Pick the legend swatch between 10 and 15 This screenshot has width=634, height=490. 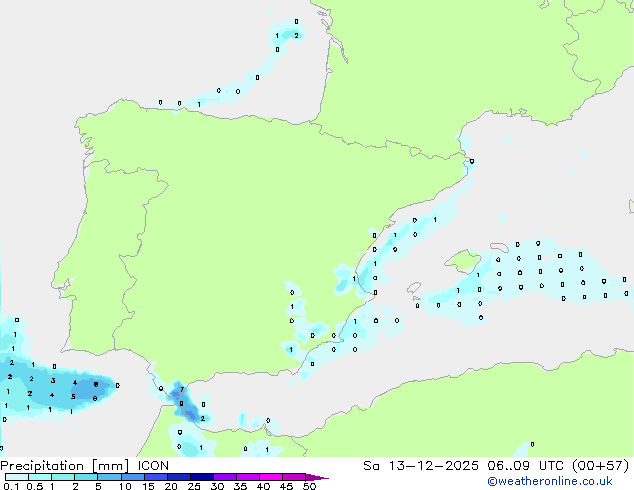point(132,477)
